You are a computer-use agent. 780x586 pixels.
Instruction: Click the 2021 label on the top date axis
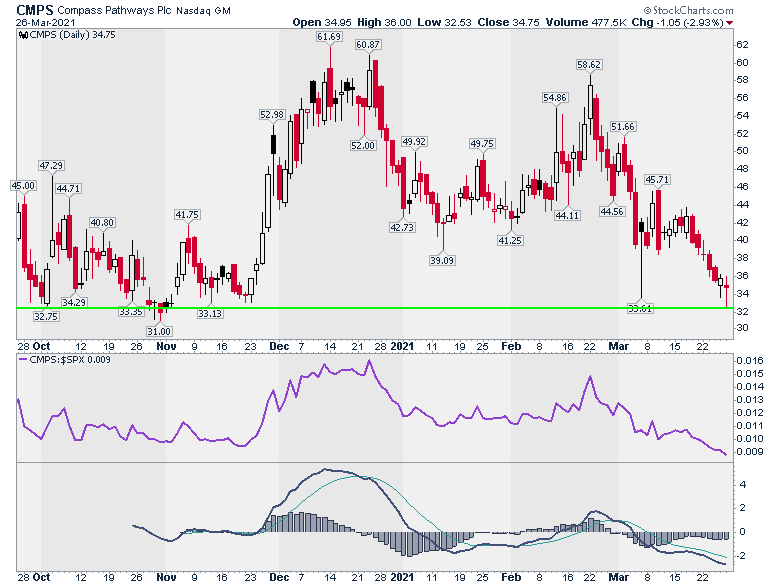pos(402,346)
